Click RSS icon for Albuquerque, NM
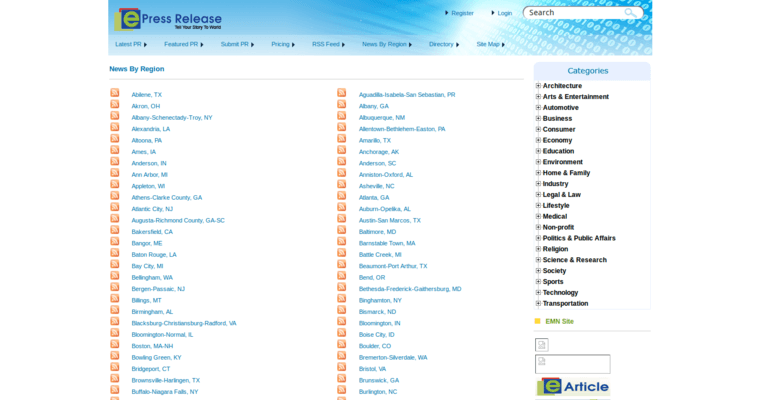 tap(342, 115)
